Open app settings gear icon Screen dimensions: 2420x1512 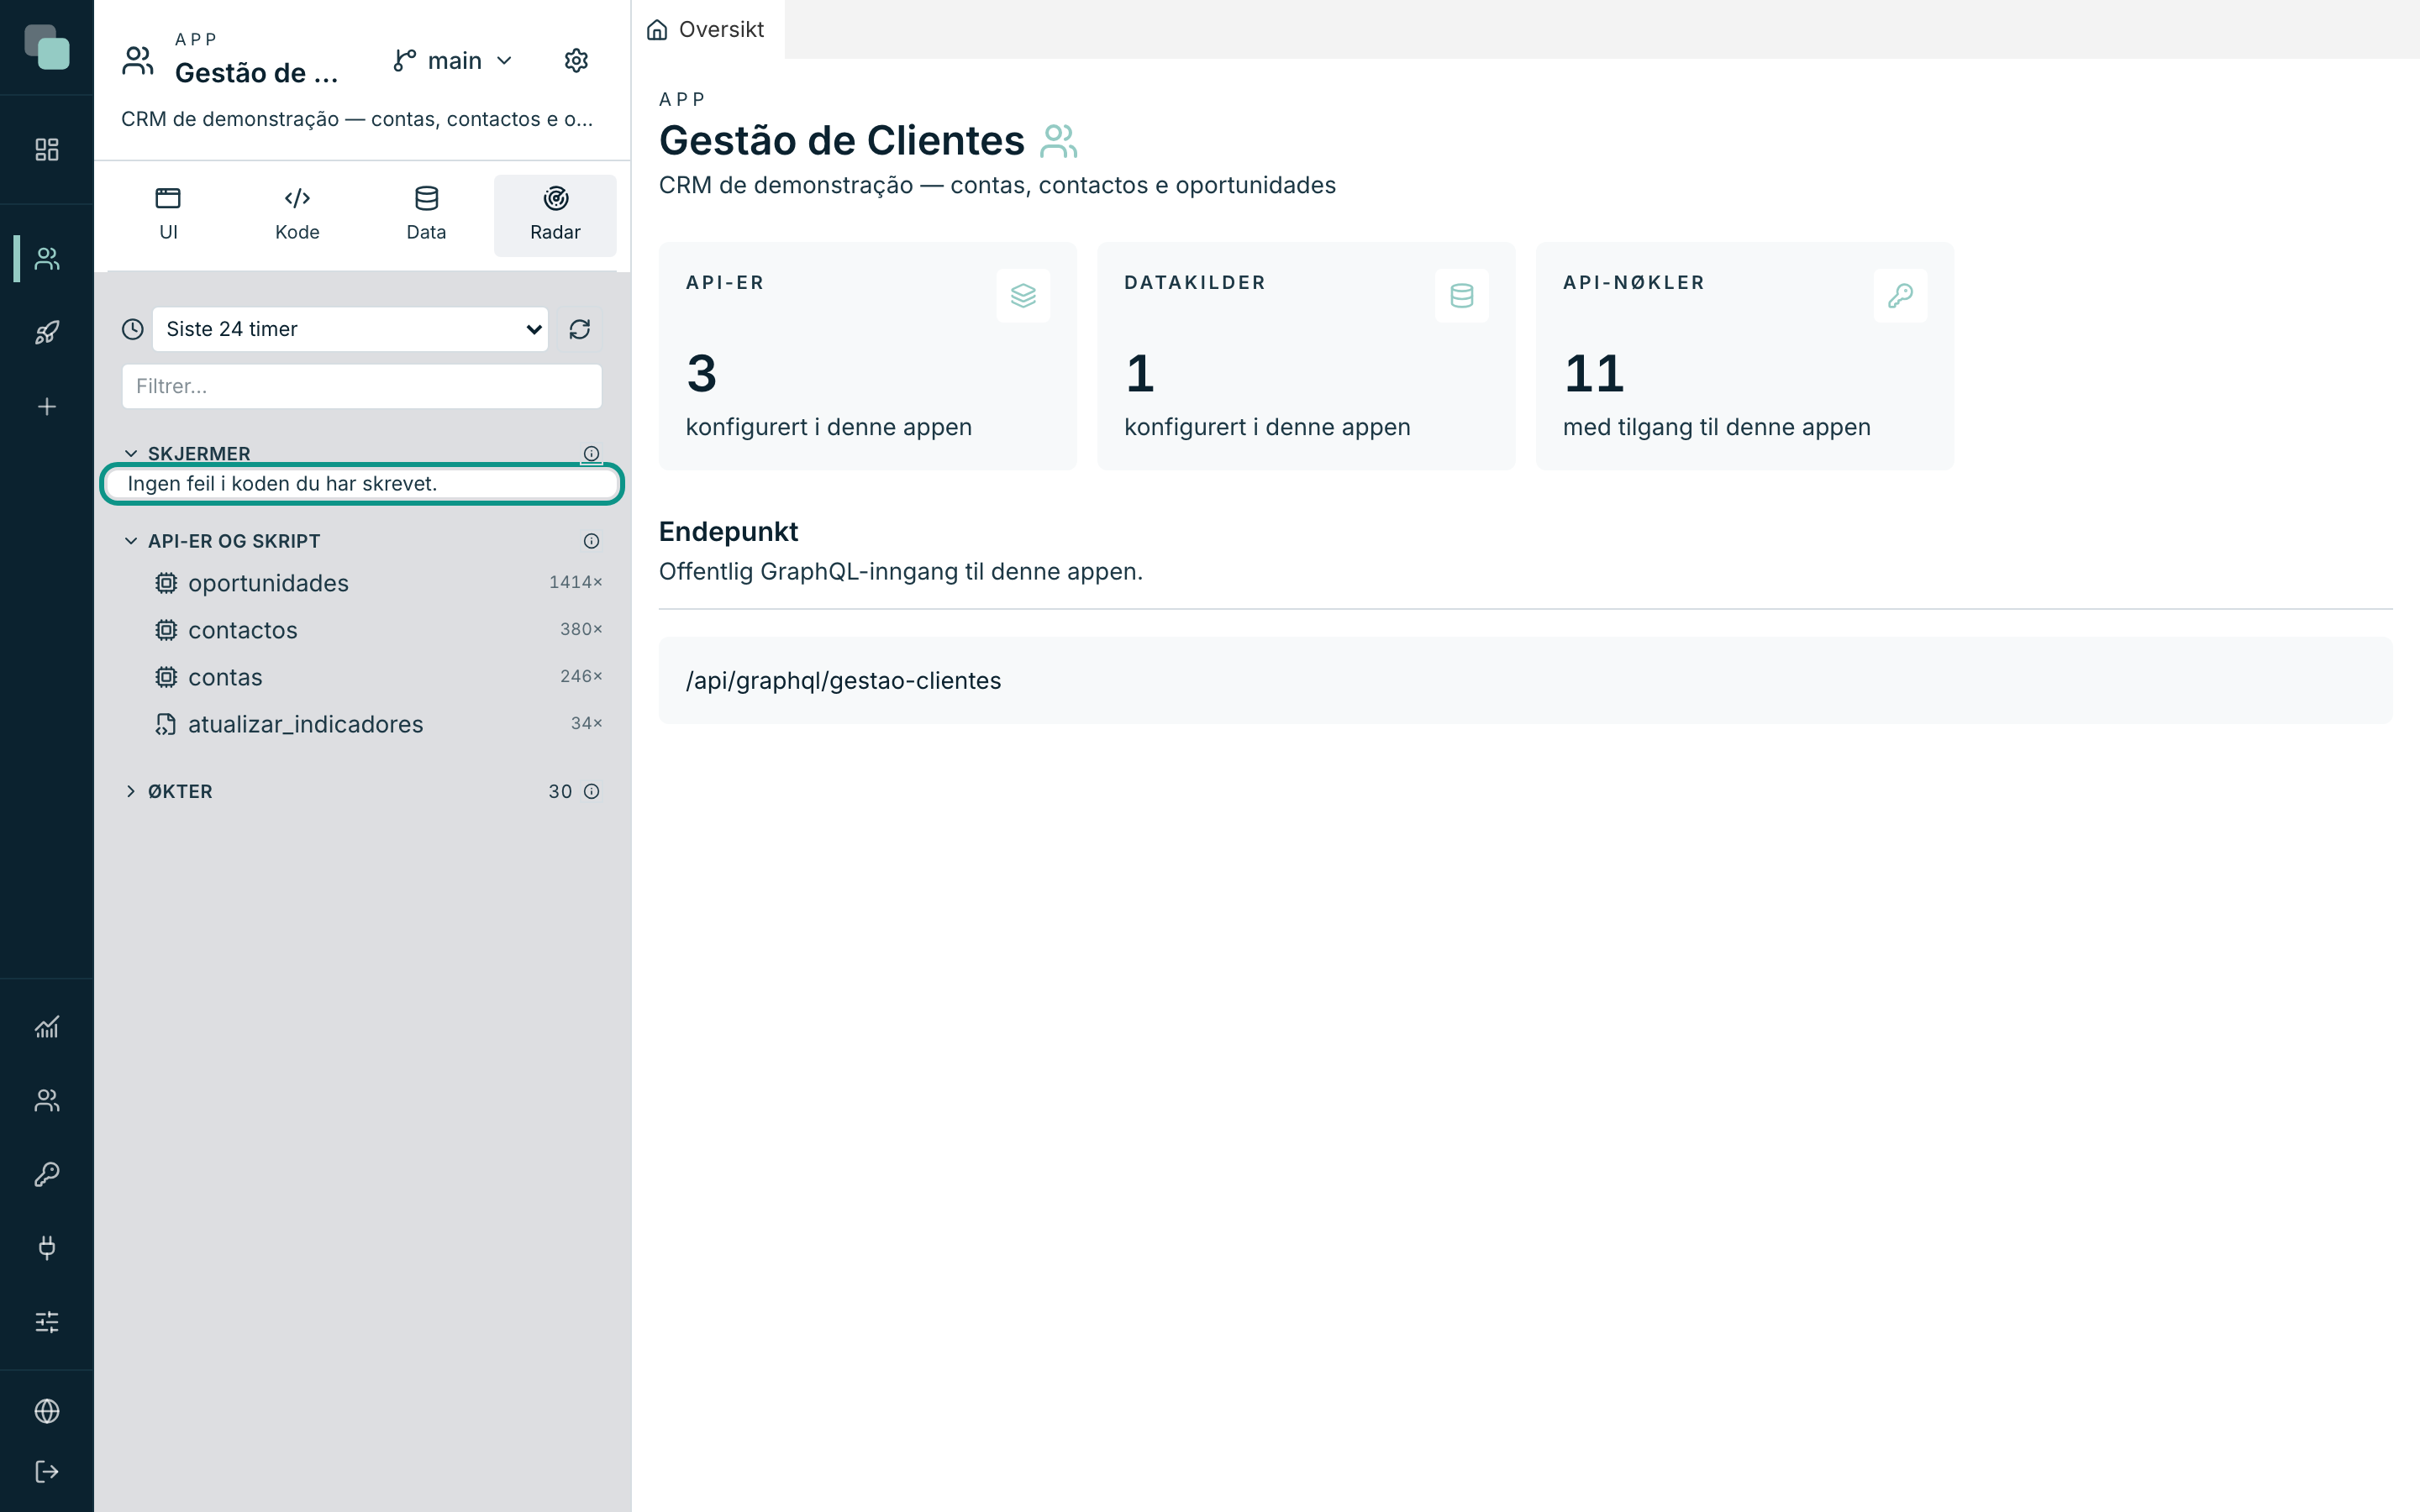(x=576, y=61)
